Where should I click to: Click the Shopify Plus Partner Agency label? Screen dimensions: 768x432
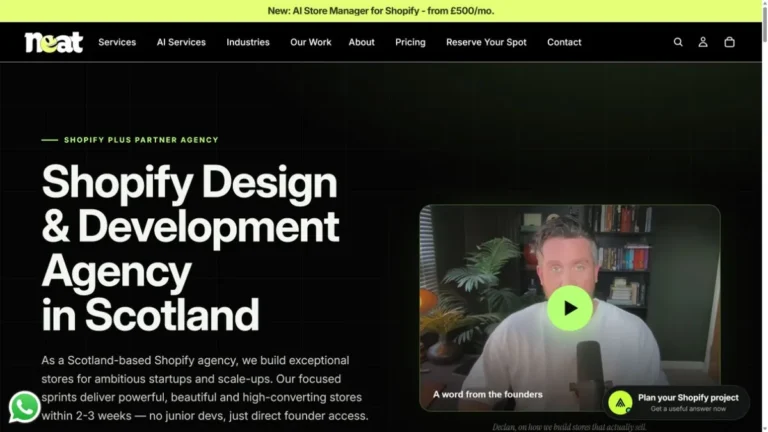pyautogui.click(x=141, y=140)
